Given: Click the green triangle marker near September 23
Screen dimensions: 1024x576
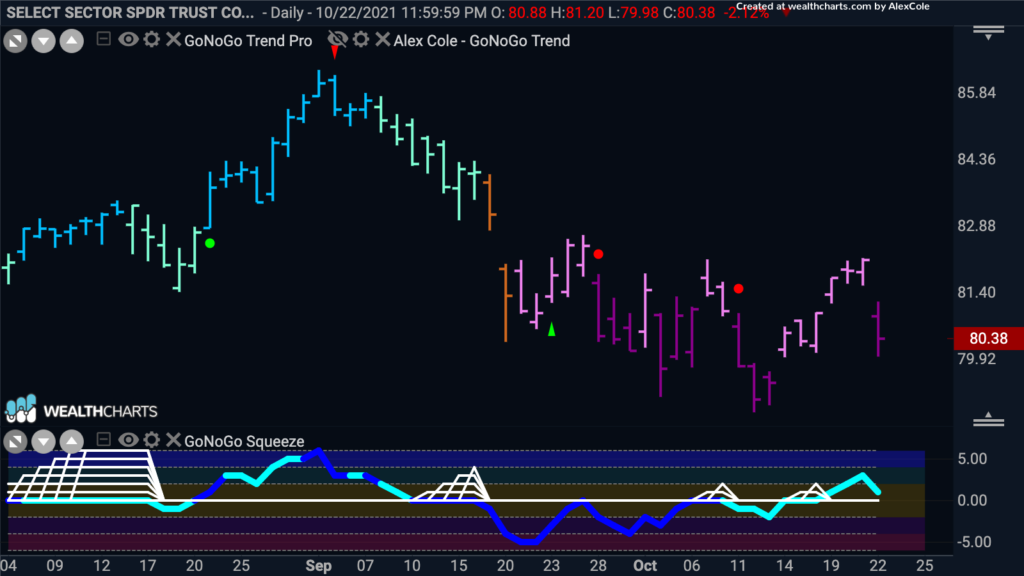Looking at the screenshot, I should point(552,329).
